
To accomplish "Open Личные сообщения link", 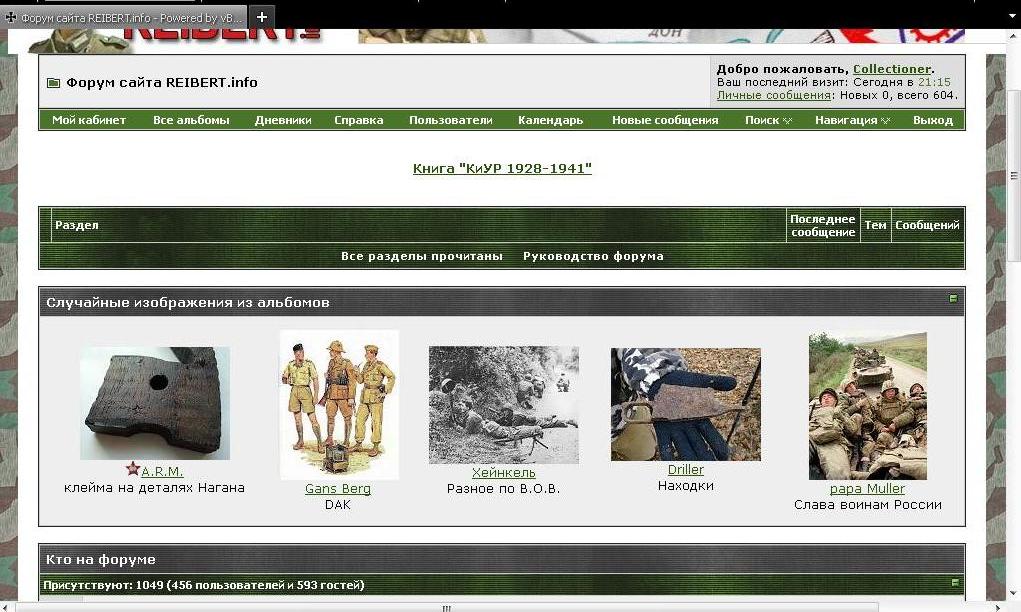I will (x=774, y=95).
